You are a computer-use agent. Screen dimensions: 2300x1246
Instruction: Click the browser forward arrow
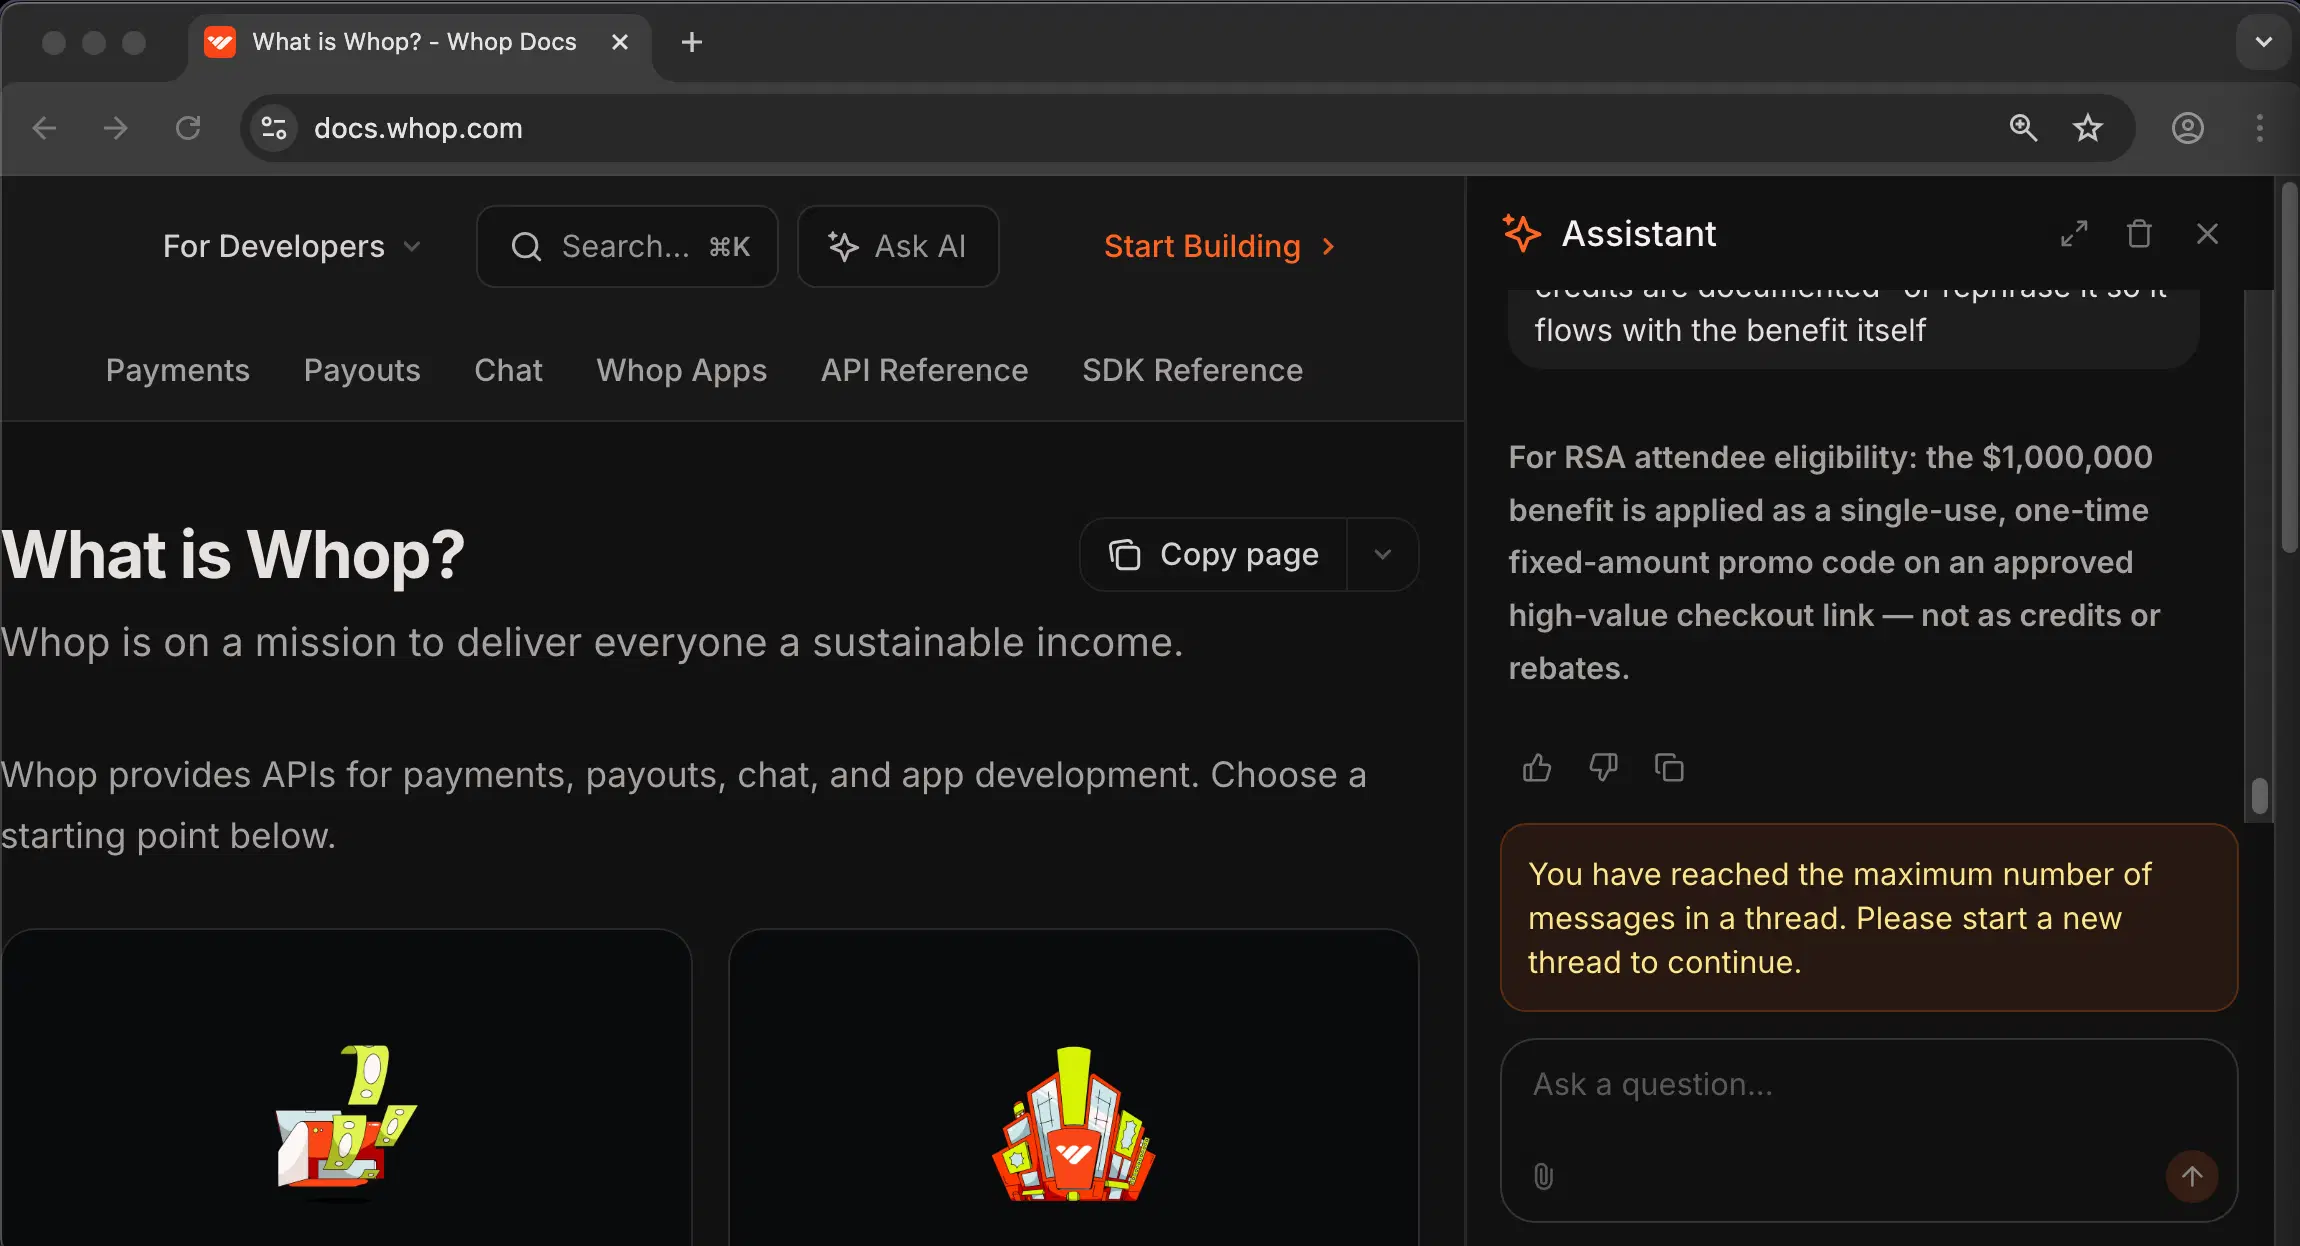[116, 128]
